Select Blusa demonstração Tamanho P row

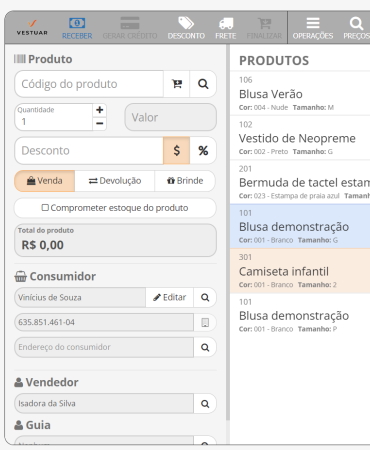click(300, 315)
